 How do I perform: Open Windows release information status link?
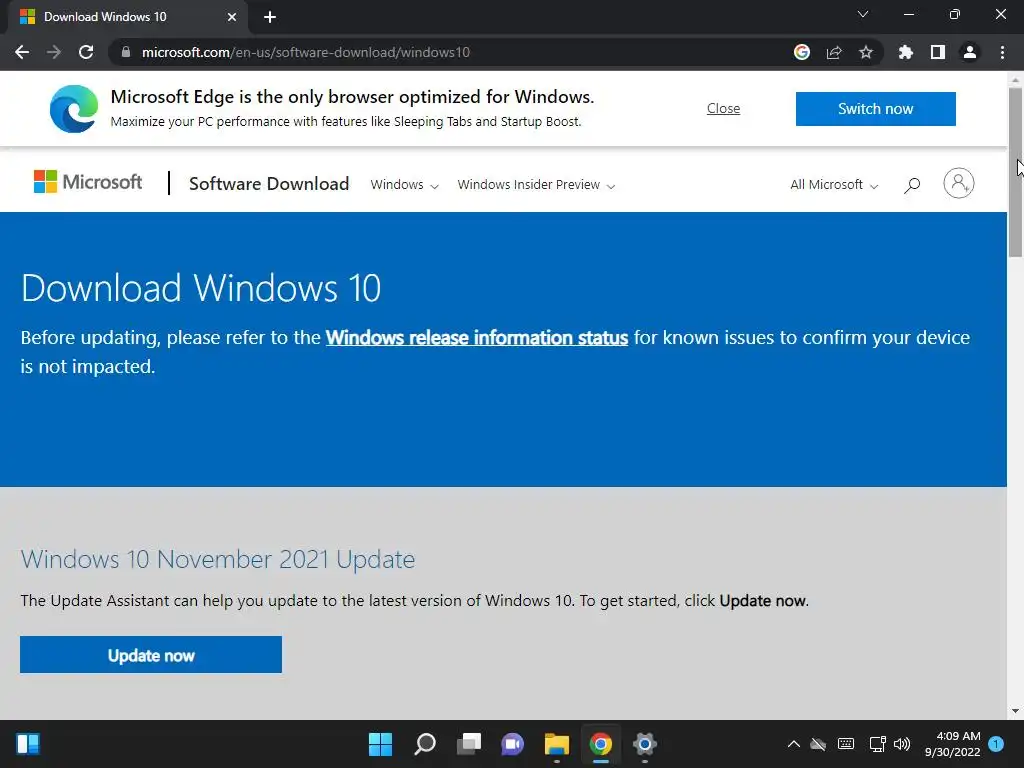tap(477, 338)
